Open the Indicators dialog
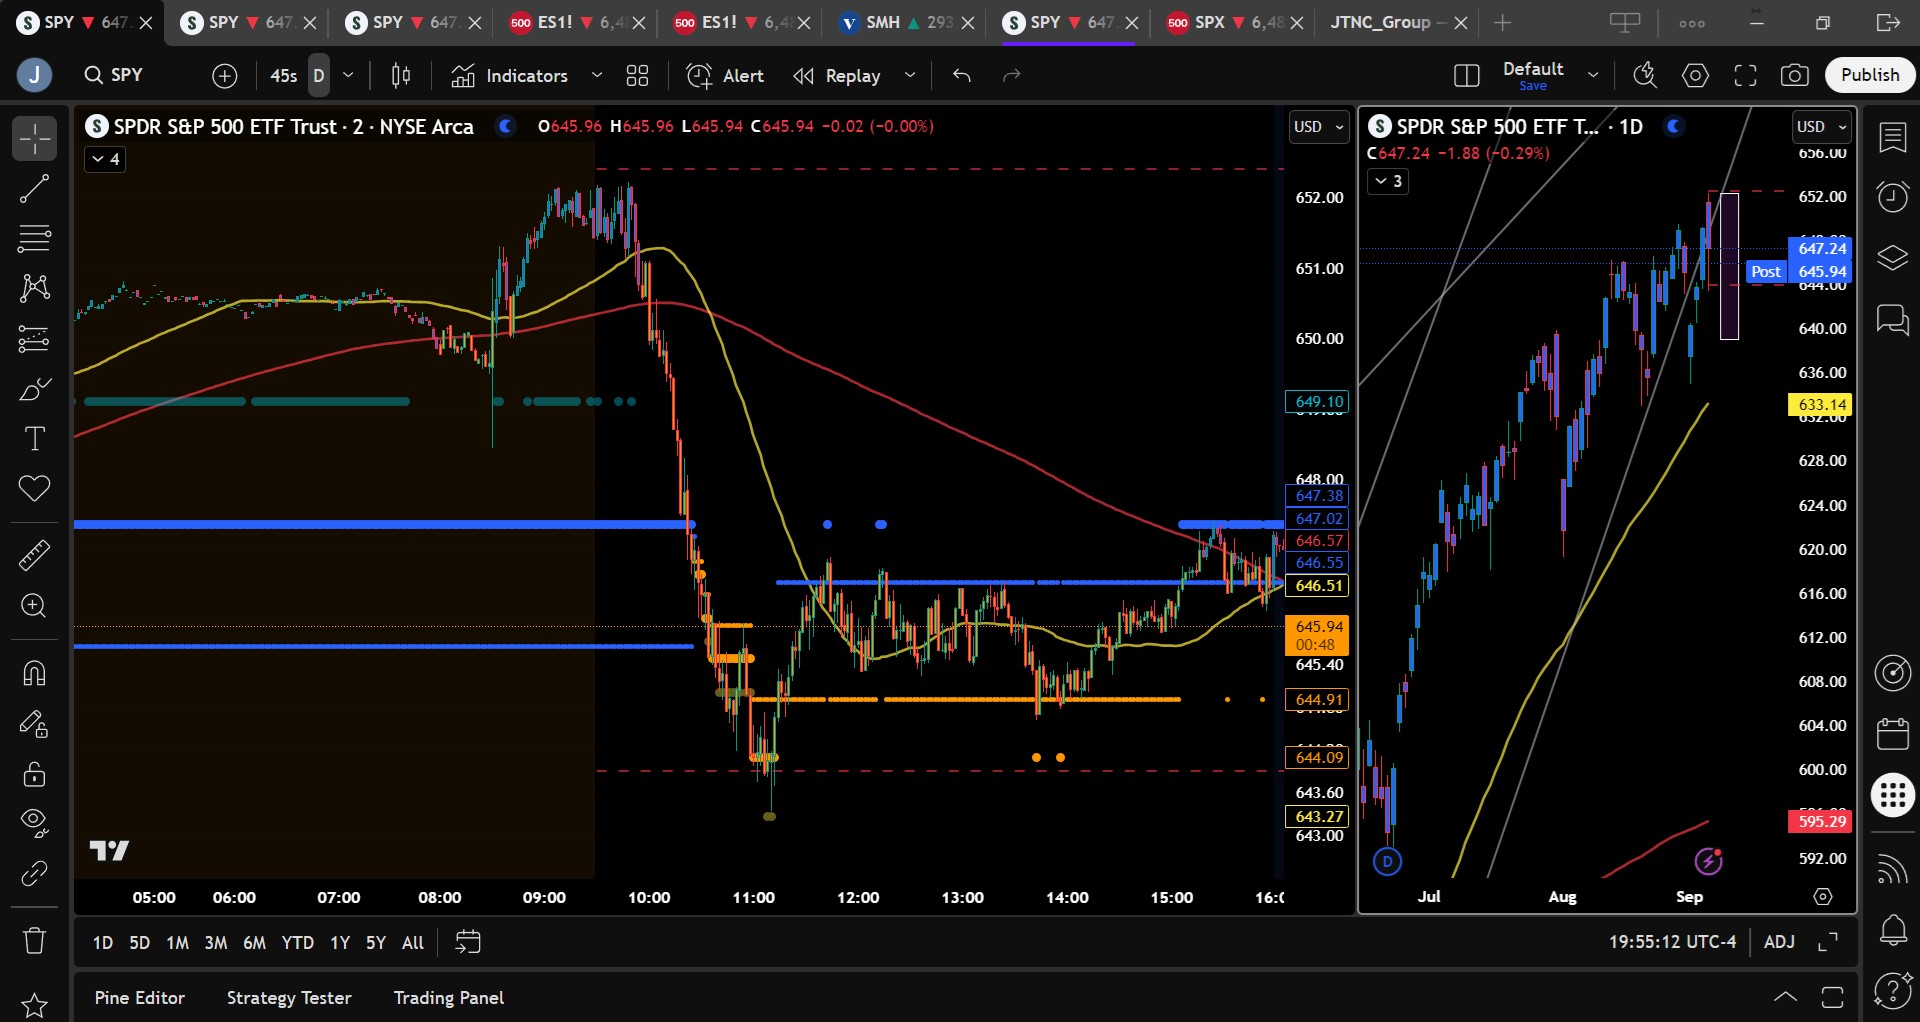 point(510,75)
